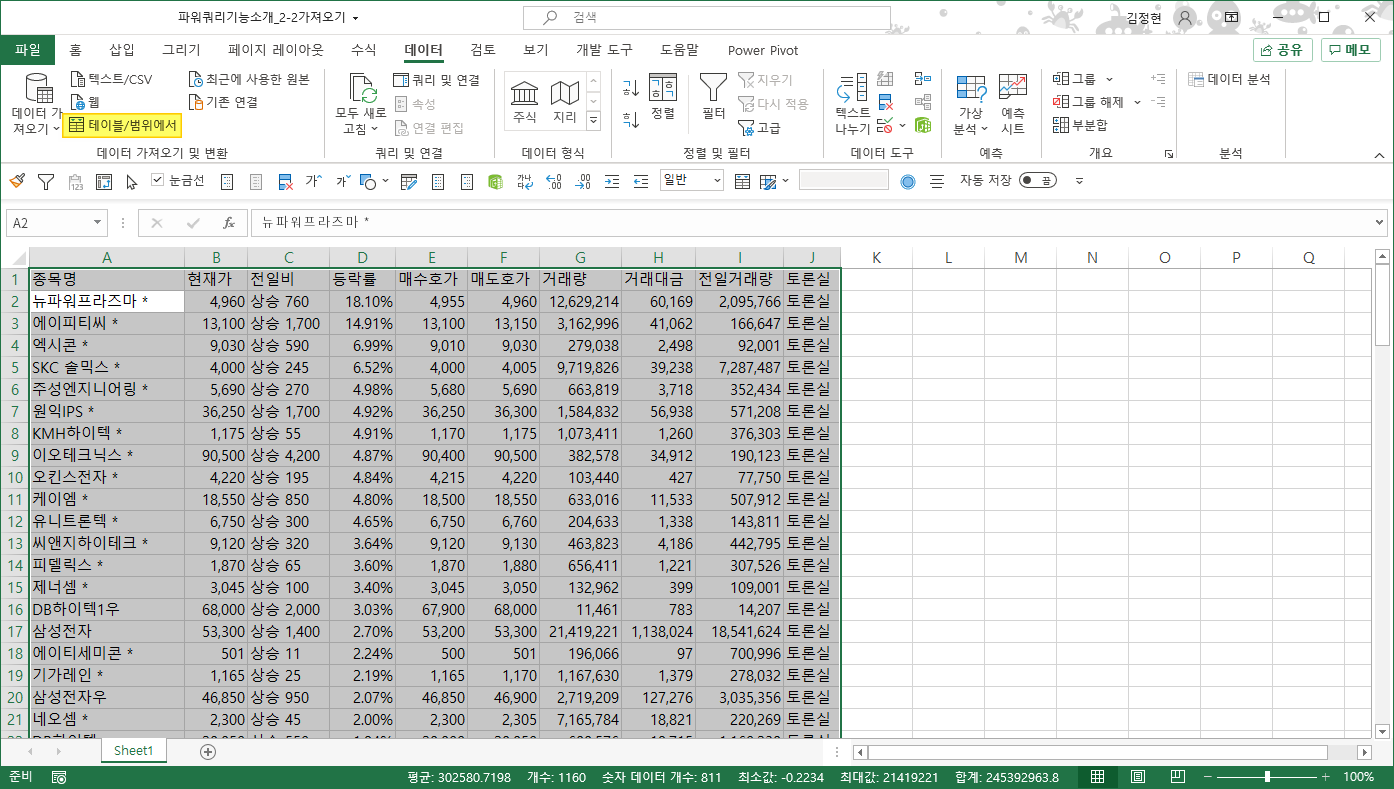Click the insert function fx button
Image resolution: width=1394 pixels, height=789 pixels.
click(x=228, y=223)
